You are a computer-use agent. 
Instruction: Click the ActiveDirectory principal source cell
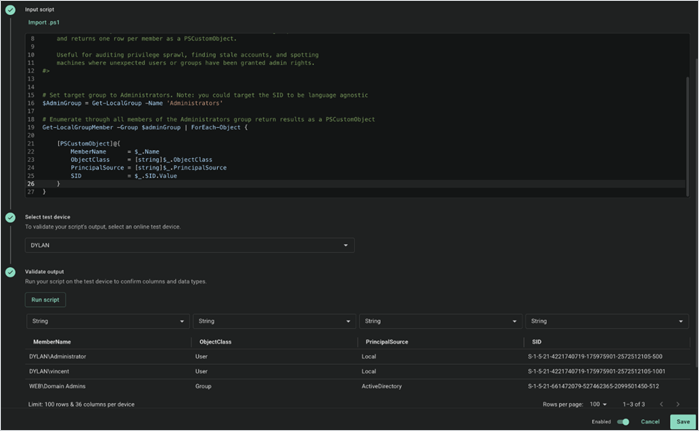(382, 386)
